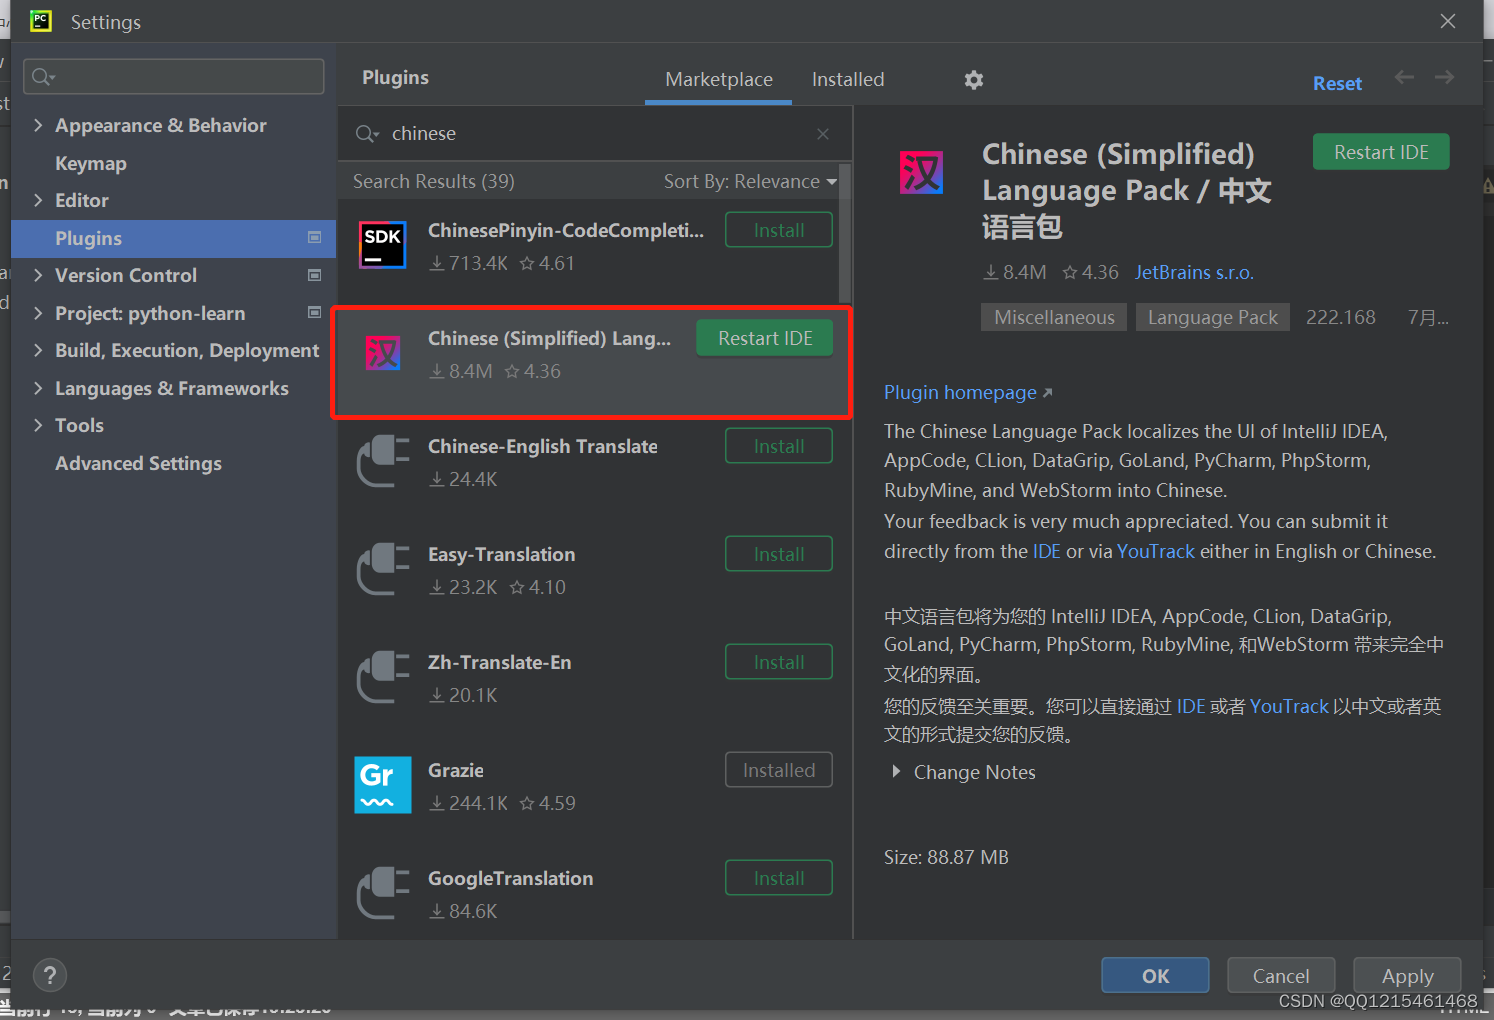Click the PyCharm logo in title bar

[x=41, y=21]
